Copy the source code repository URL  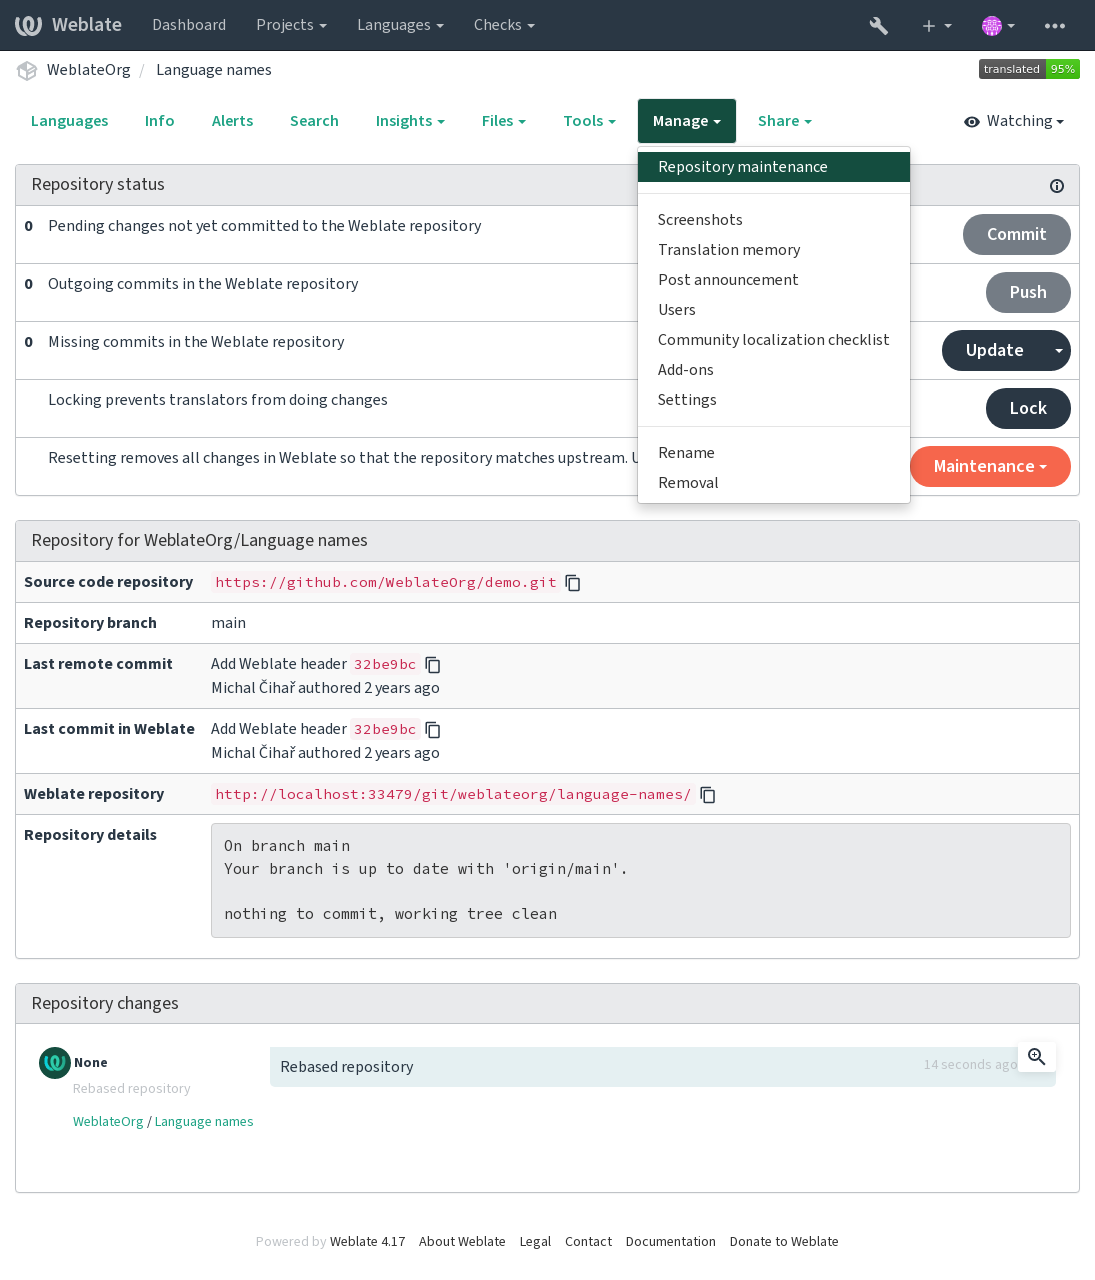click(x=573, y=583)
